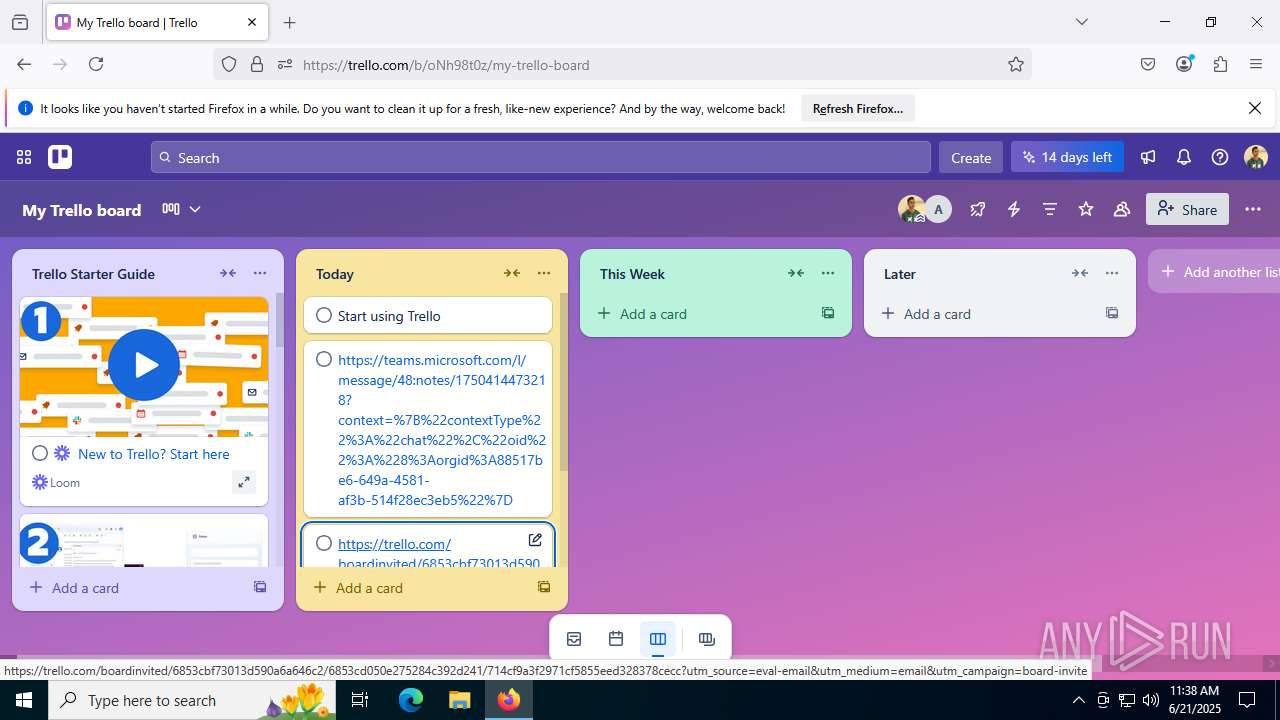Screen dimensions: 1280x720
Task: Open the board filter icon
Action: click(1050, 209)
